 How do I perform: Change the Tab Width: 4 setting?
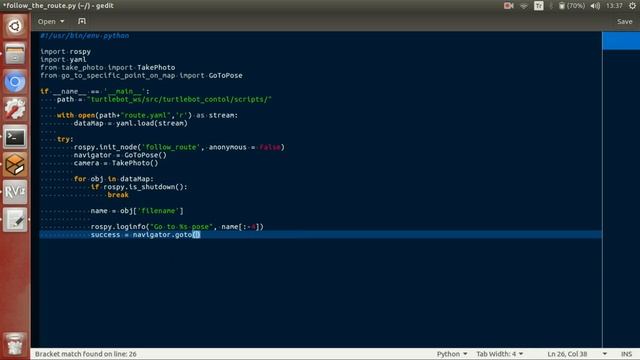click(x=500, y=354)
